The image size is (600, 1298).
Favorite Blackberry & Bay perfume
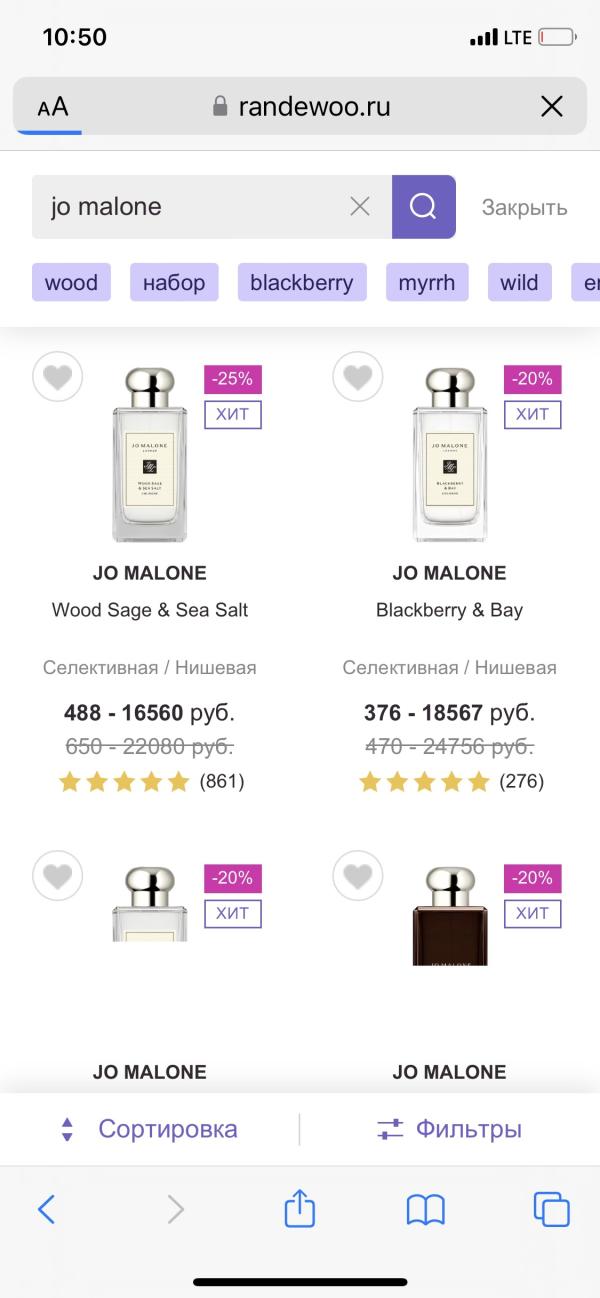coord(358,378)
